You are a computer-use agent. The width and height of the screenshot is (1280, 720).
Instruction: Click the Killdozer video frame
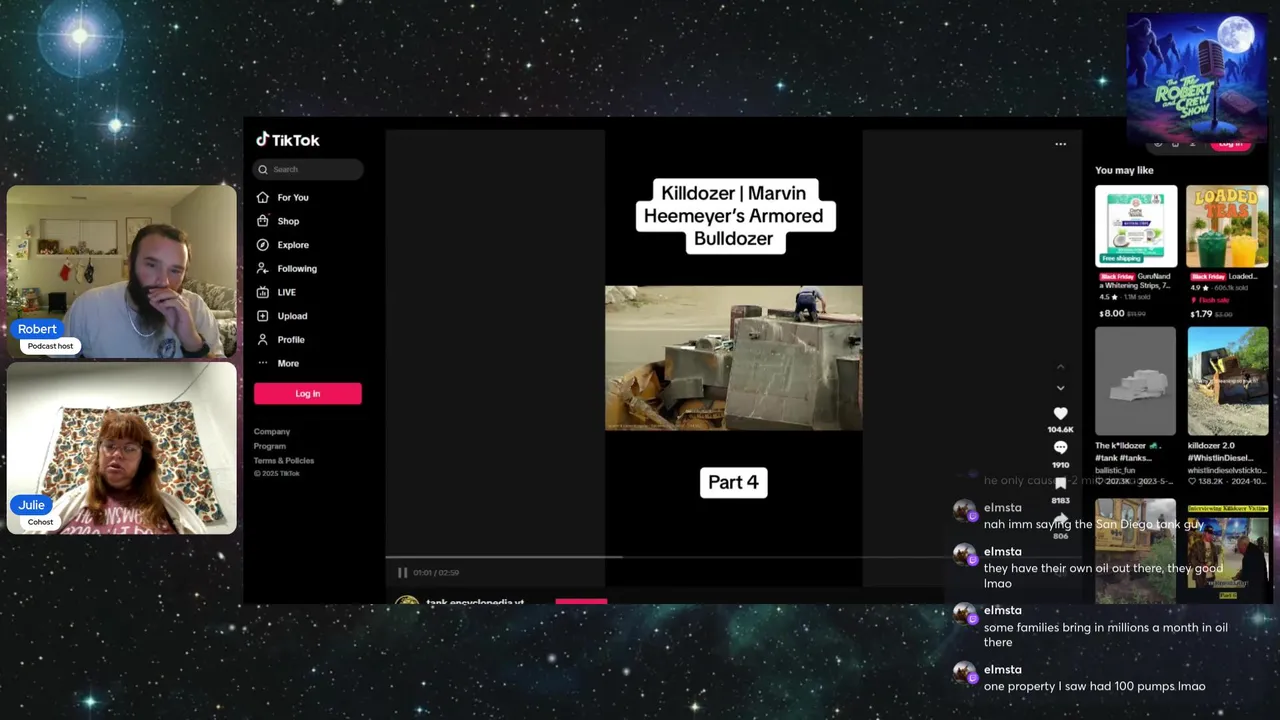[x=733, y=358]
